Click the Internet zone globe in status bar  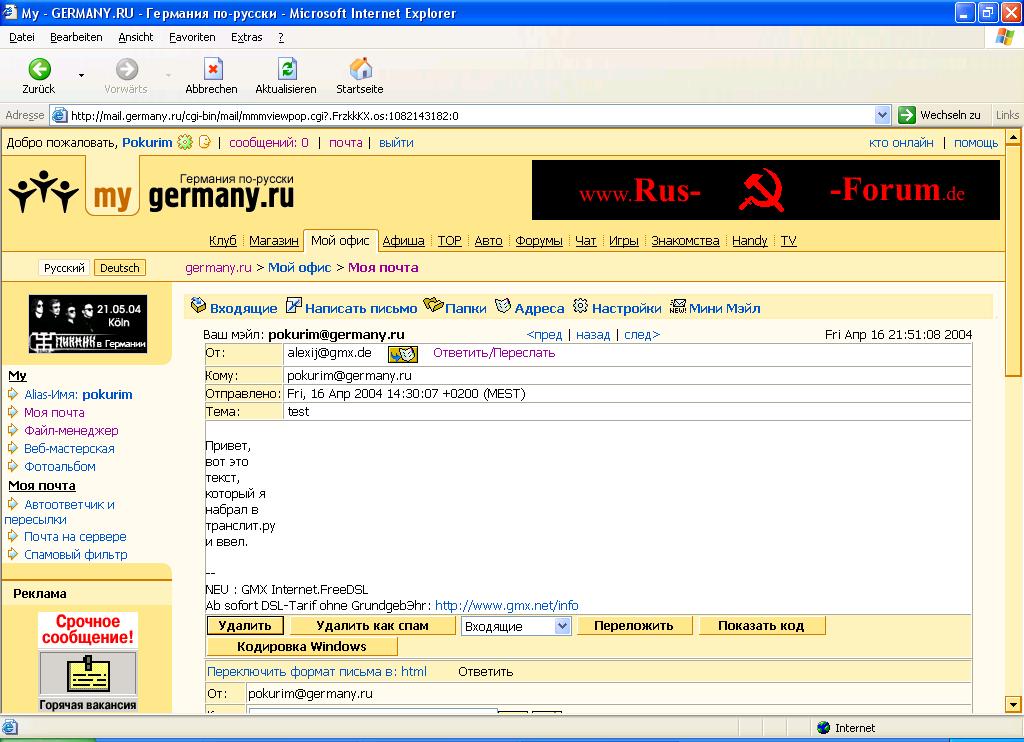click(x=824, y=728)
